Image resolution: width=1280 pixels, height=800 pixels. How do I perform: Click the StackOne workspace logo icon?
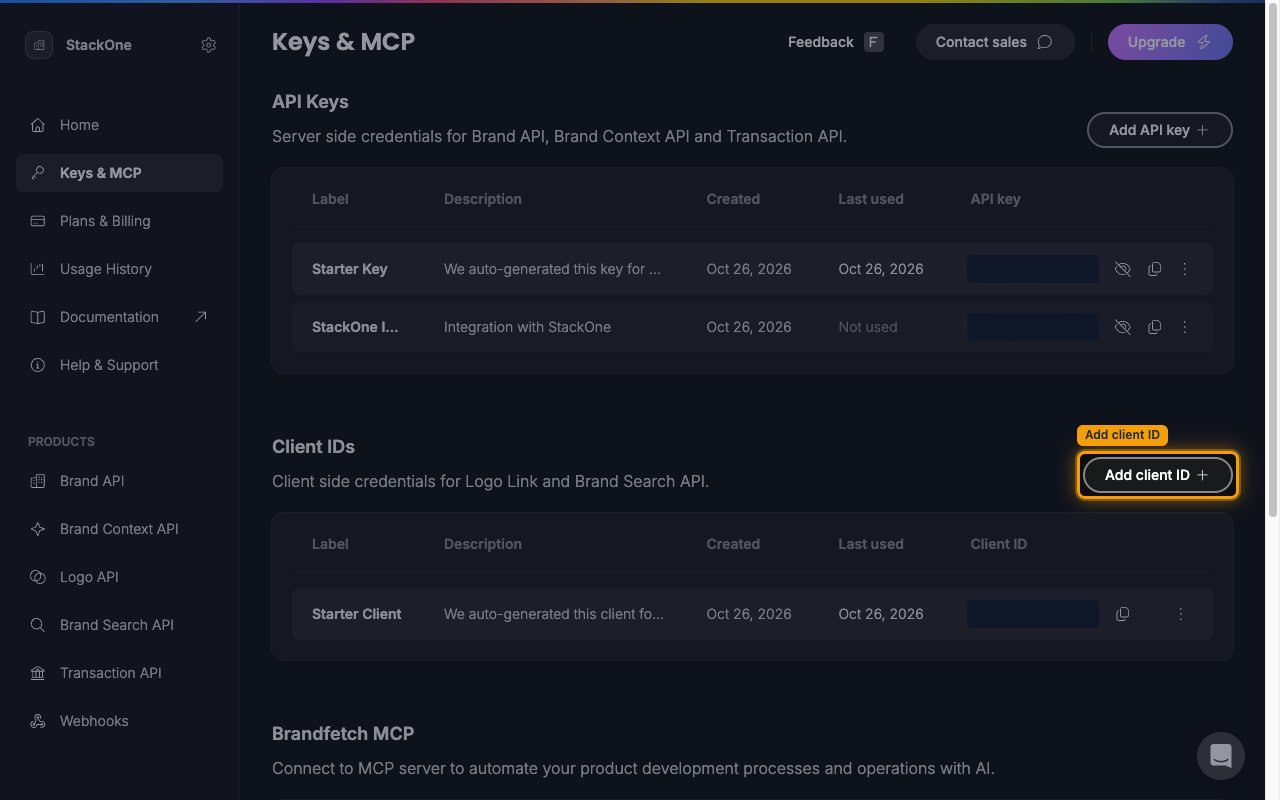point(39,45)
